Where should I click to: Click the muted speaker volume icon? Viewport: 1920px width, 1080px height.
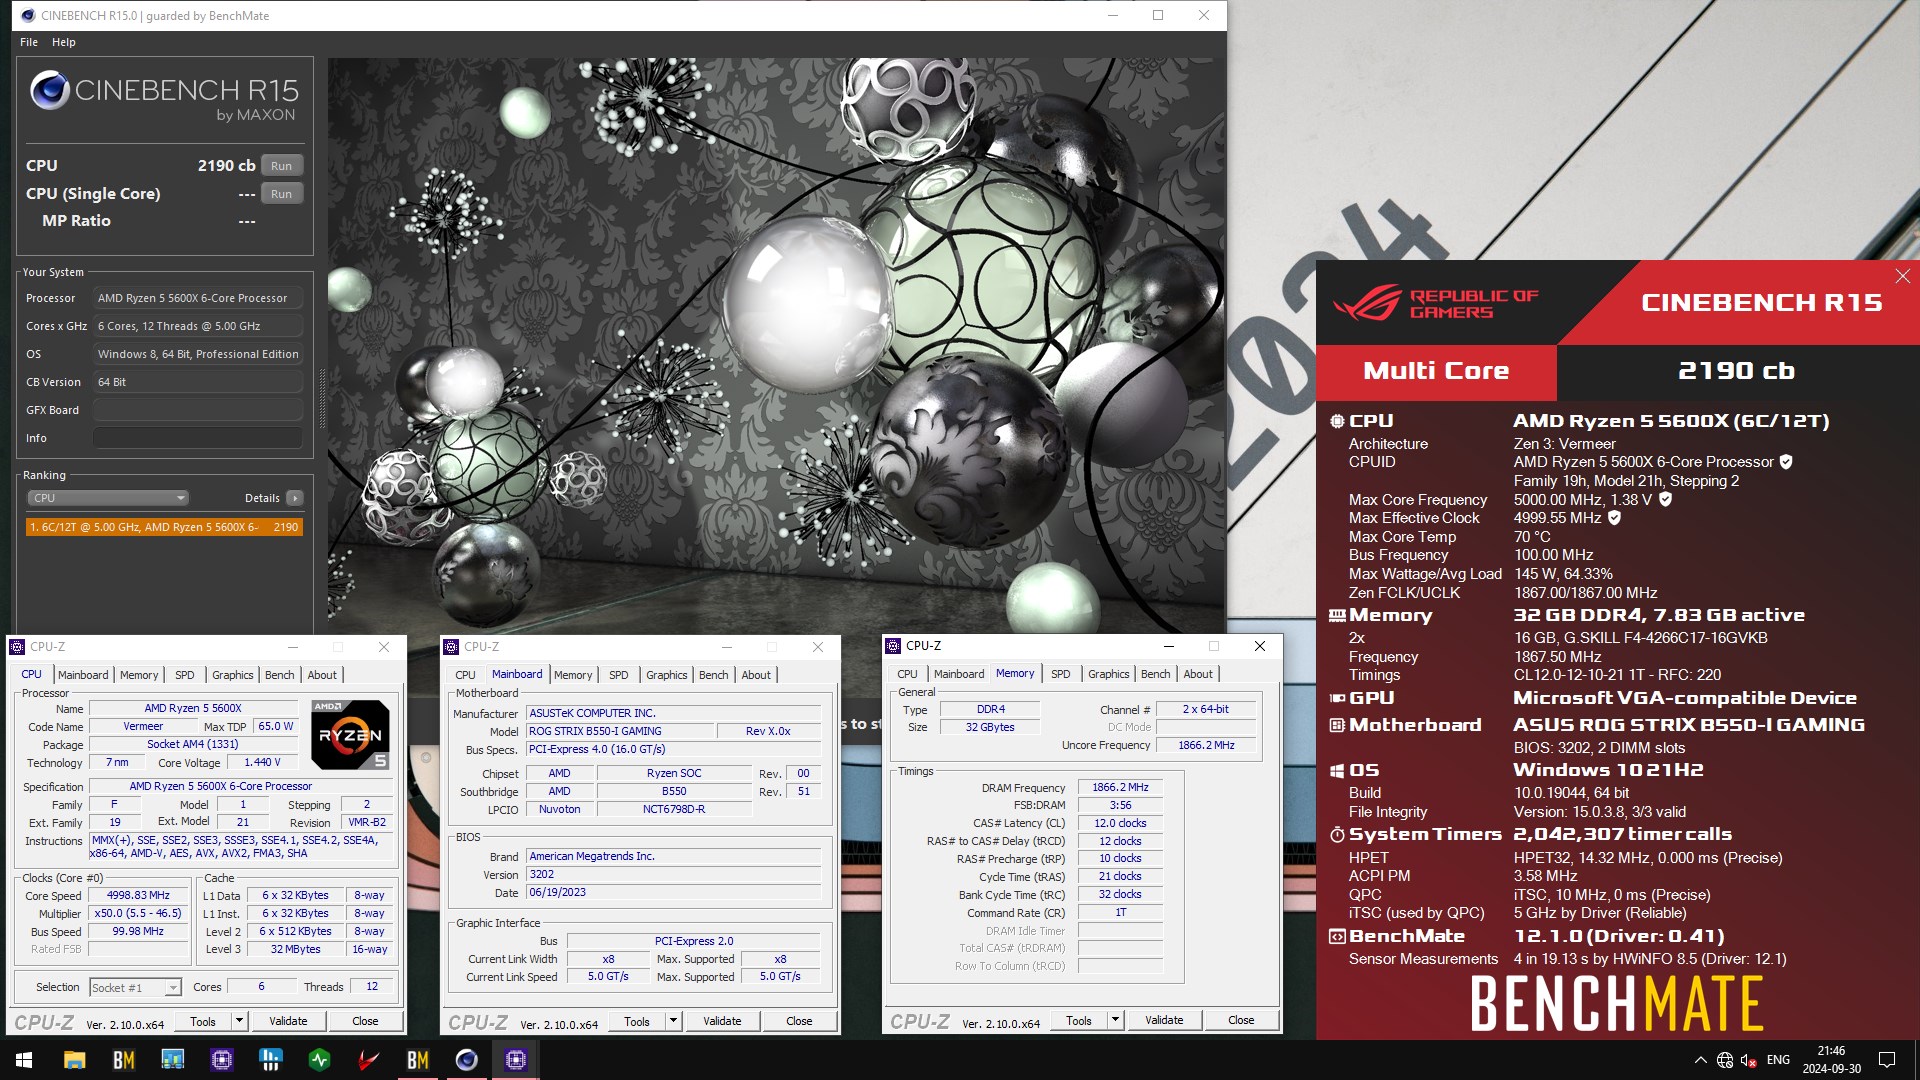click(1749, 1060)
